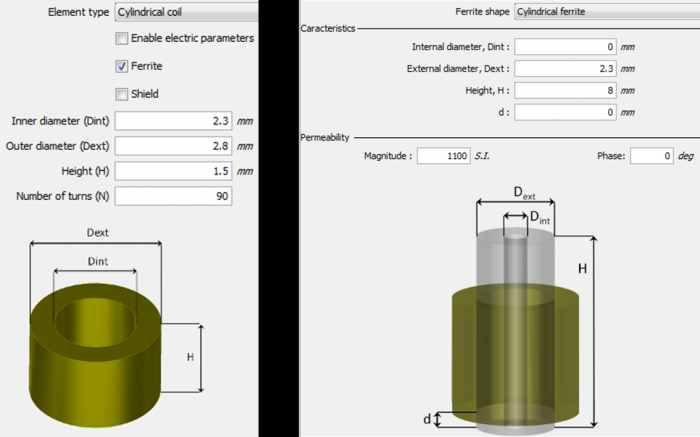The image size is (700, 437).
Task: Focus the Number of turns (N) field
Action: coord(173,196)
